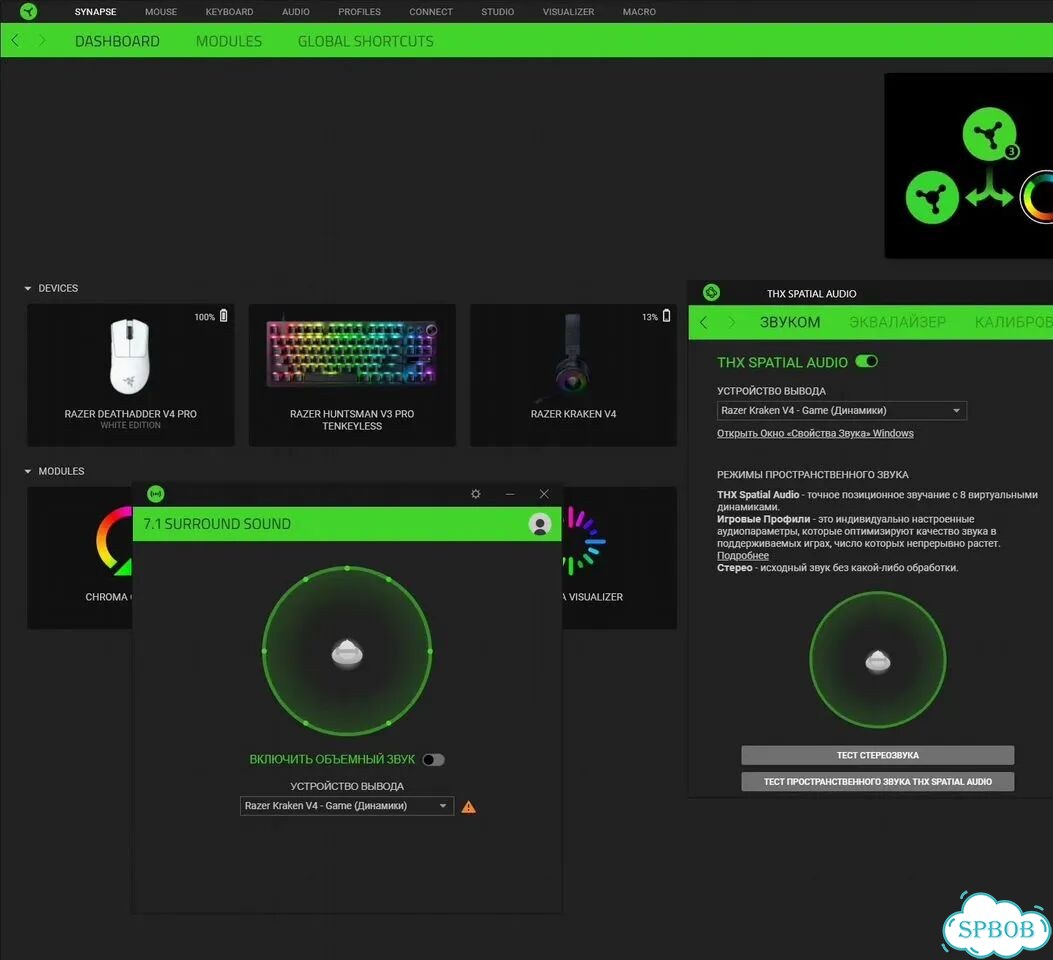The width and height of the screenshot is (1053, 960).
Task: Close the 7.1 Surround Sound window
Action: tap(544, 494)
